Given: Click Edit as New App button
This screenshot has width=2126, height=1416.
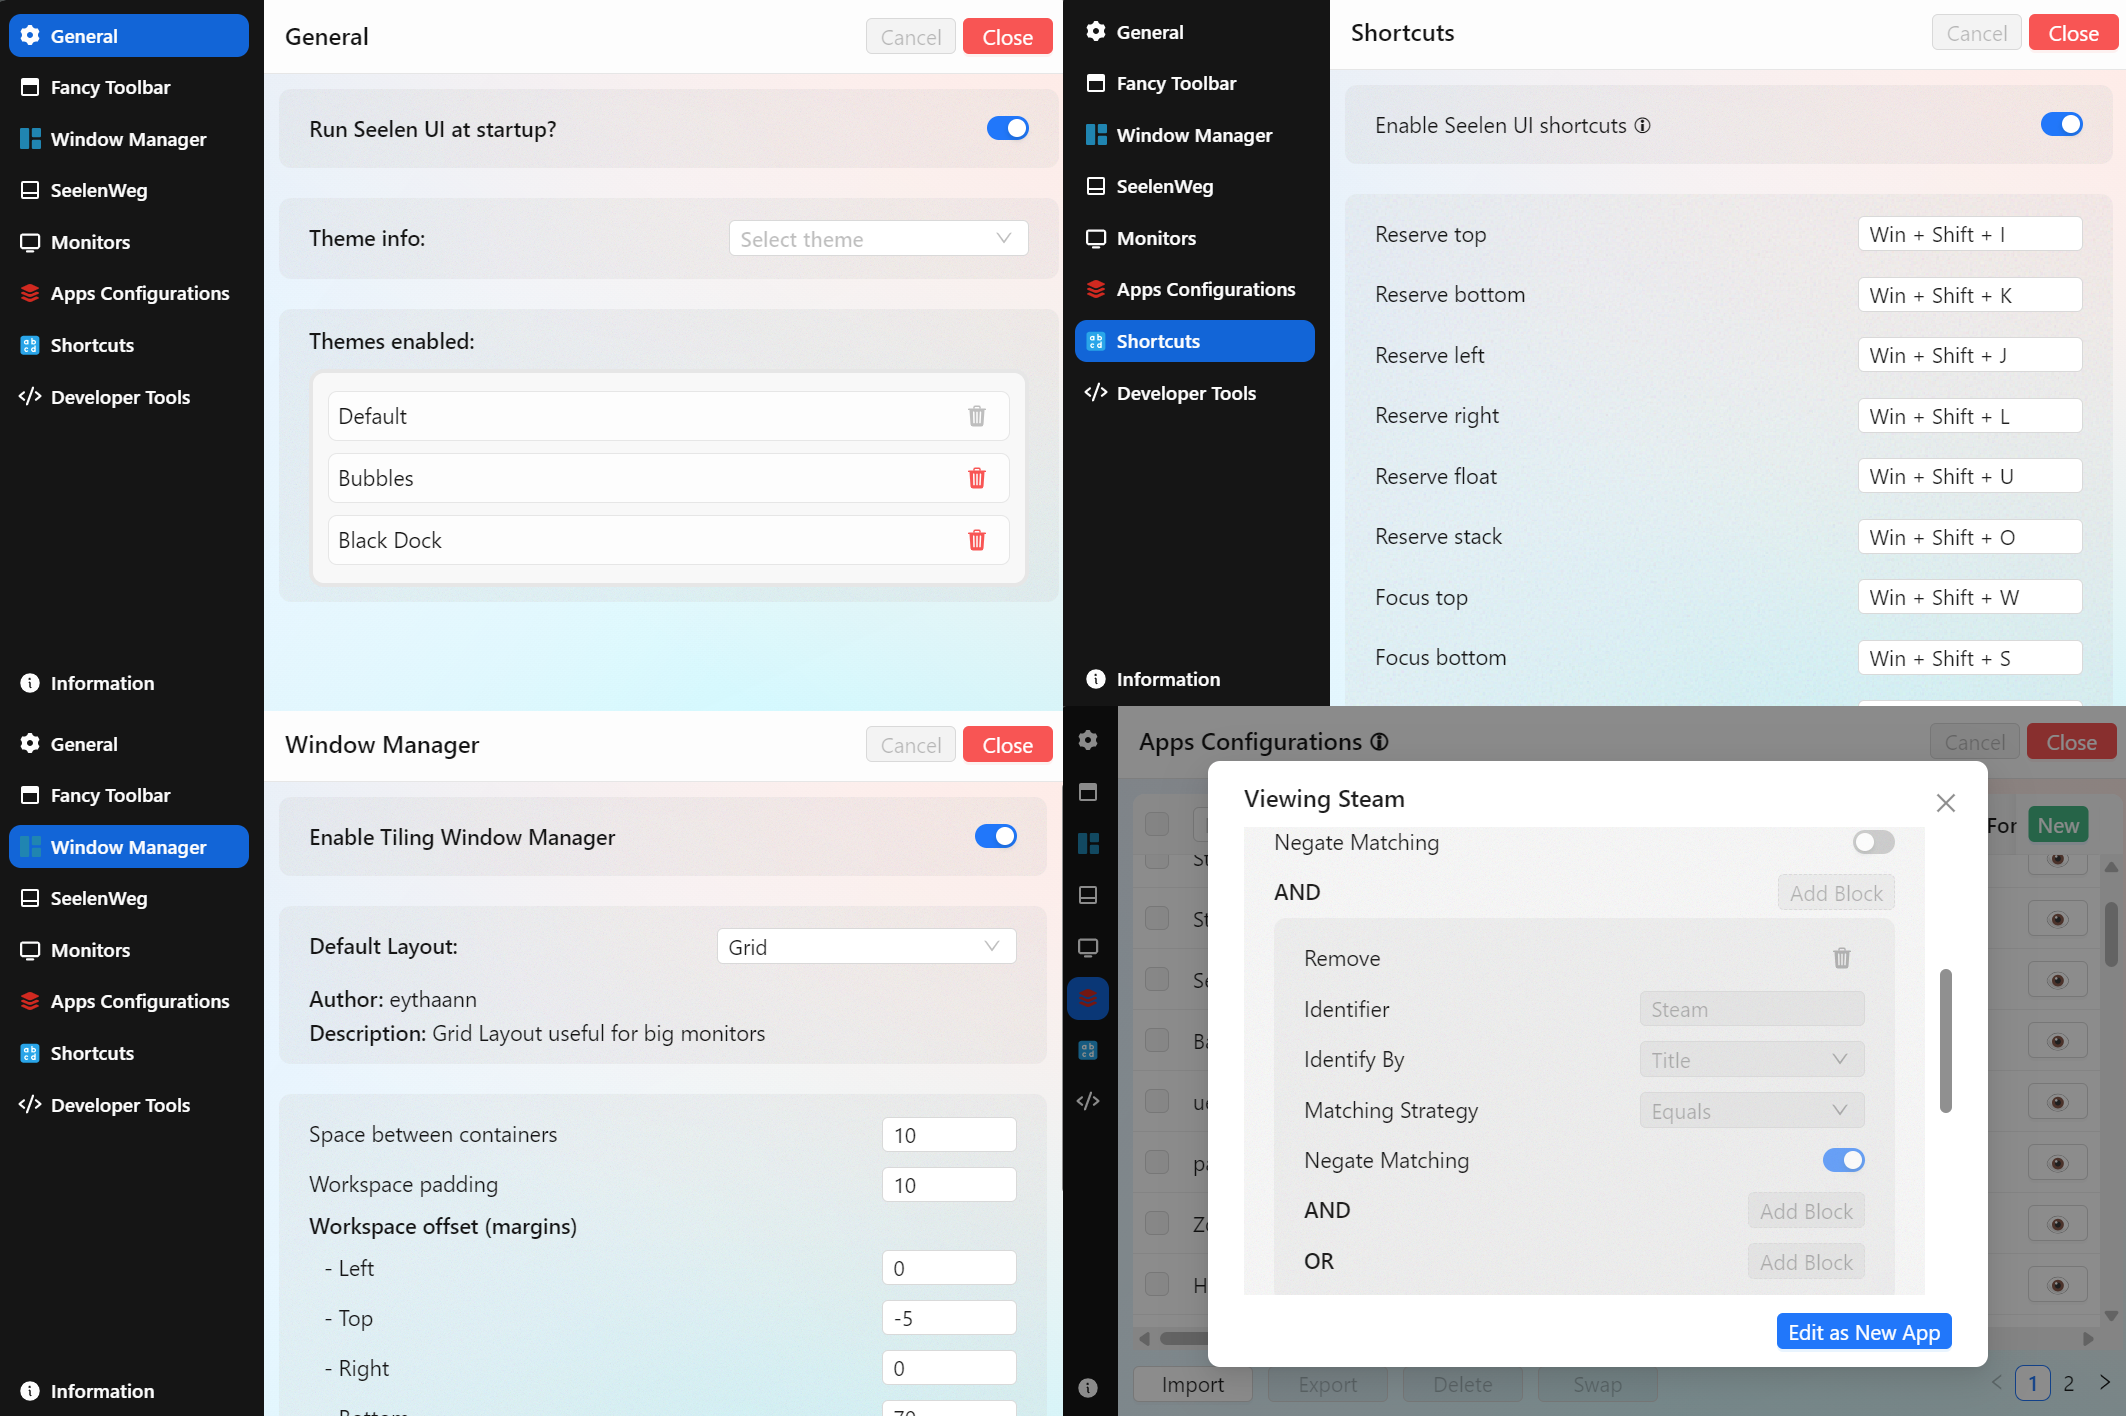Looking at the screenshot, I should 1865,1331.
